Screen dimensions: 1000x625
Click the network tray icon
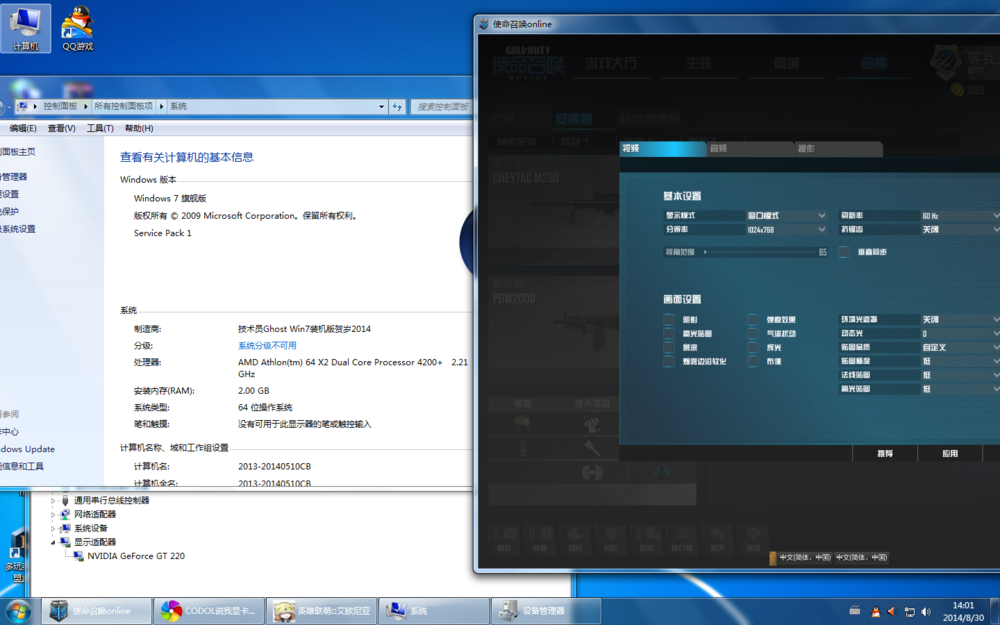909,612
